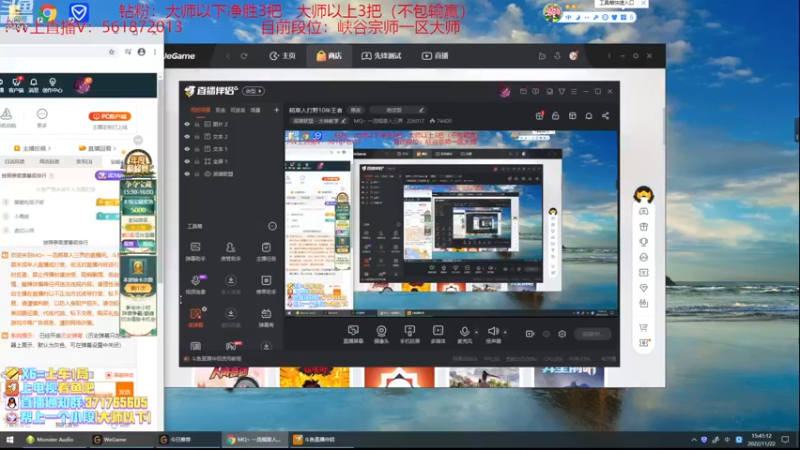Toggle visibility of the 文本 2 layer
This screenshot has height=450, width=800.
(x=187, y=136)
